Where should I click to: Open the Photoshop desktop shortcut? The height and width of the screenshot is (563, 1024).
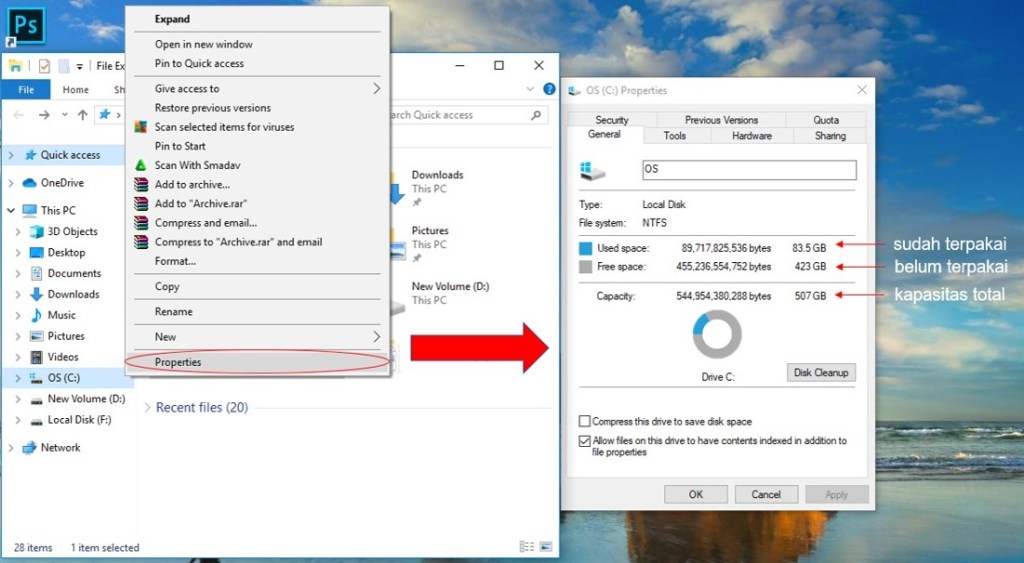pyautogui.click(x=26, y=26)
